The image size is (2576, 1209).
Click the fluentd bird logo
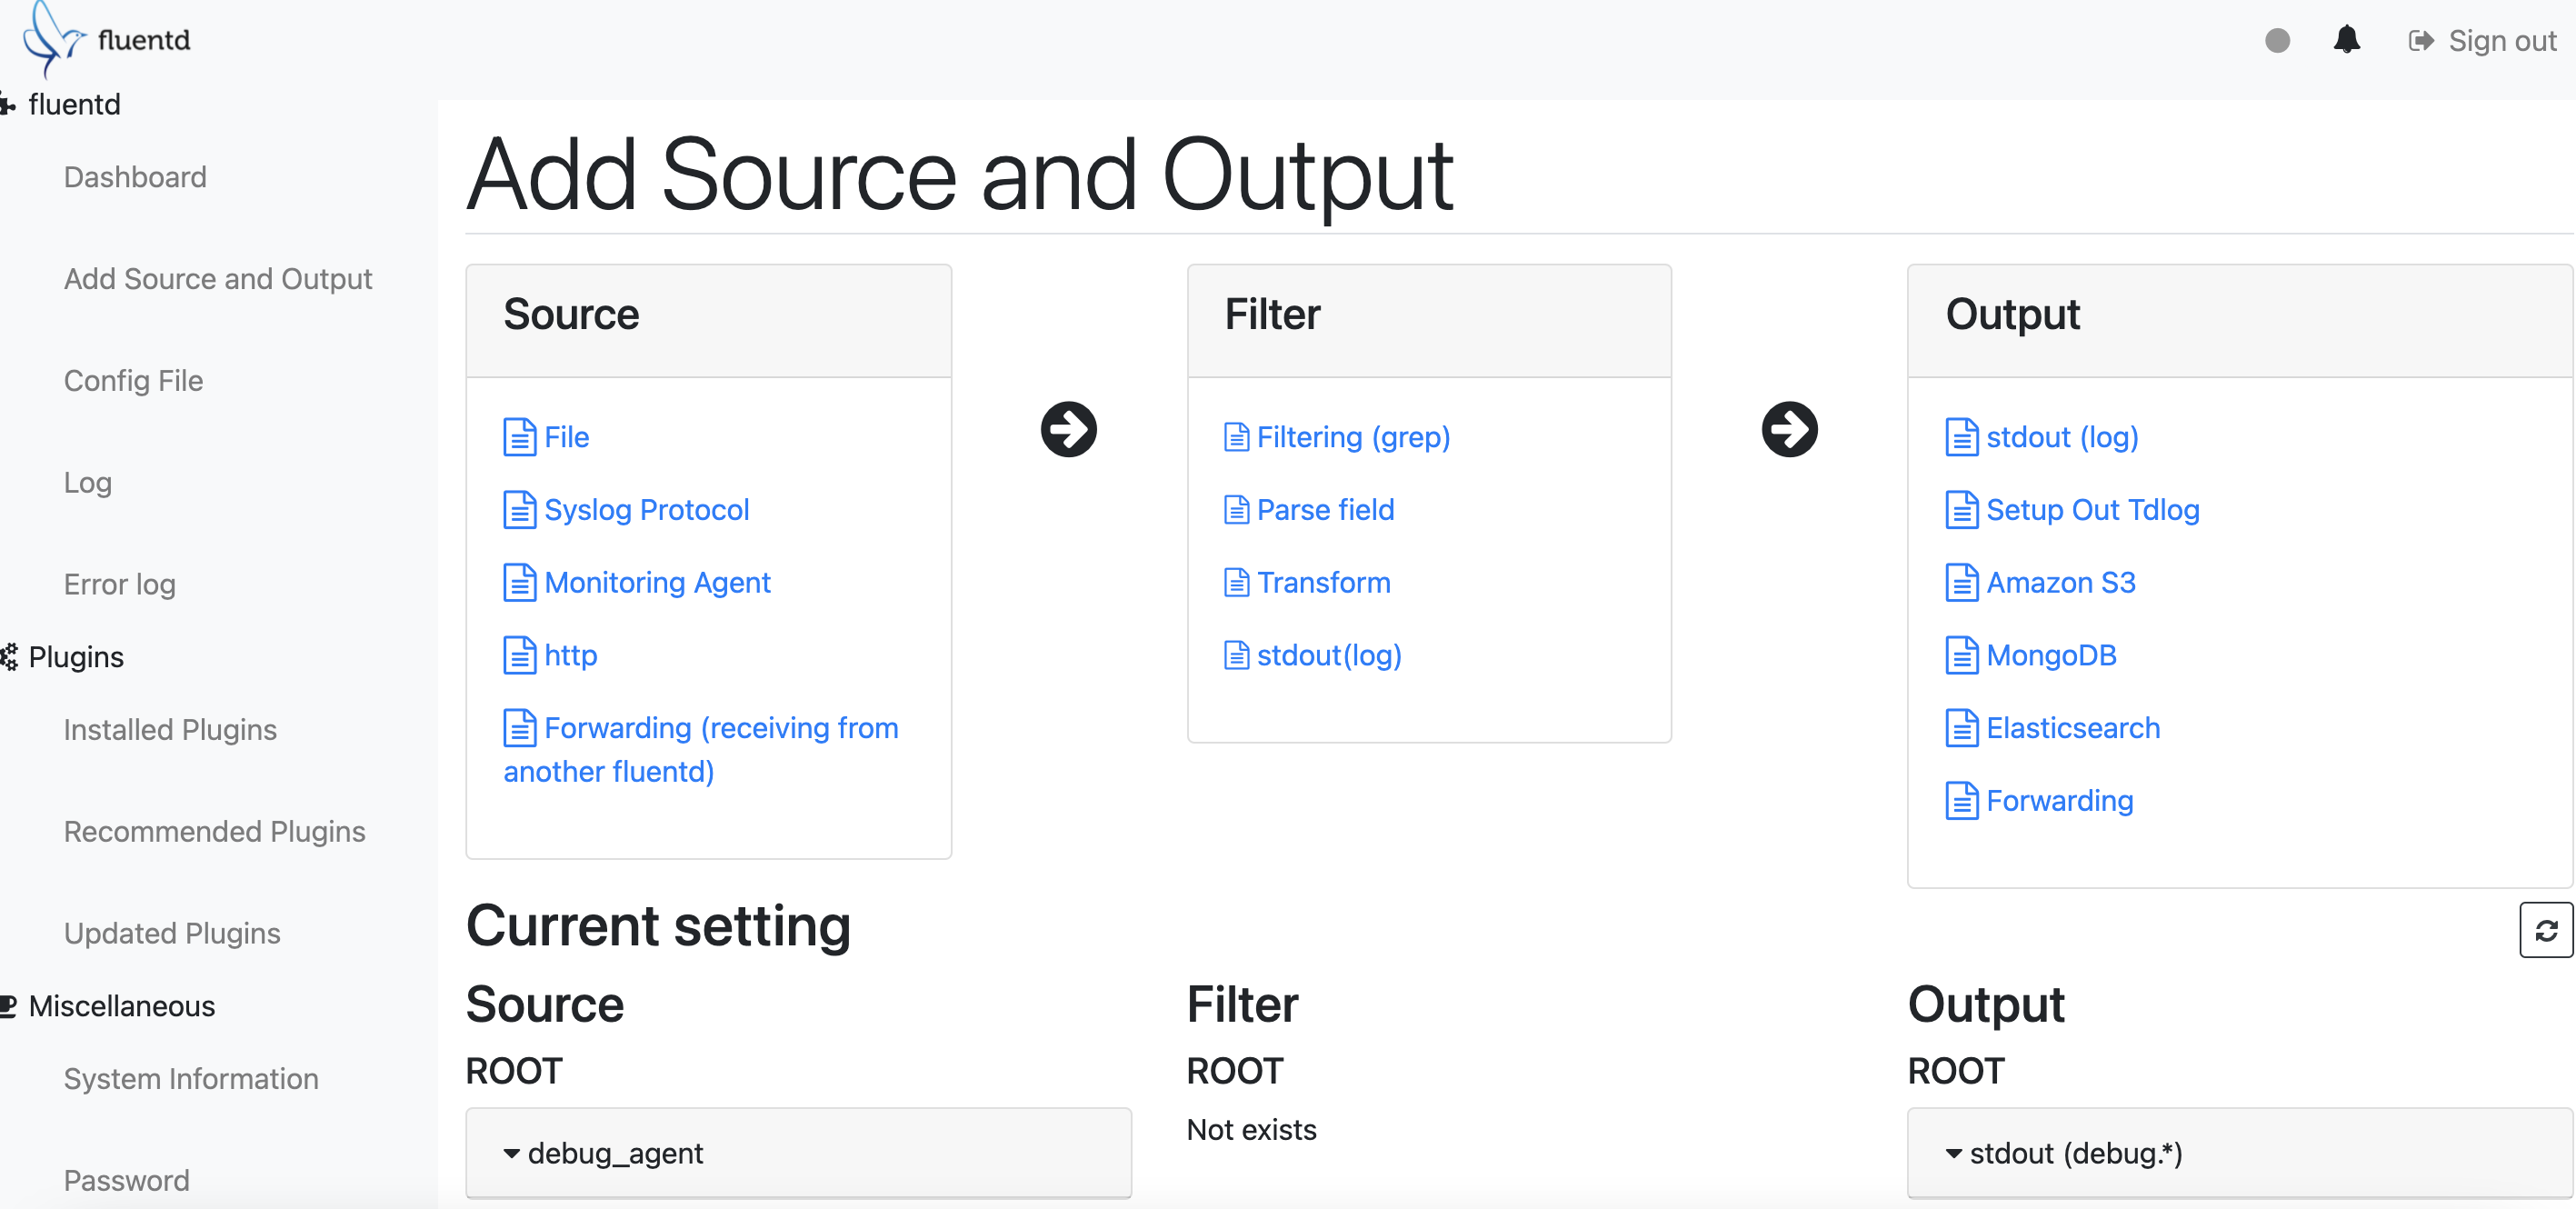point(52,38)
